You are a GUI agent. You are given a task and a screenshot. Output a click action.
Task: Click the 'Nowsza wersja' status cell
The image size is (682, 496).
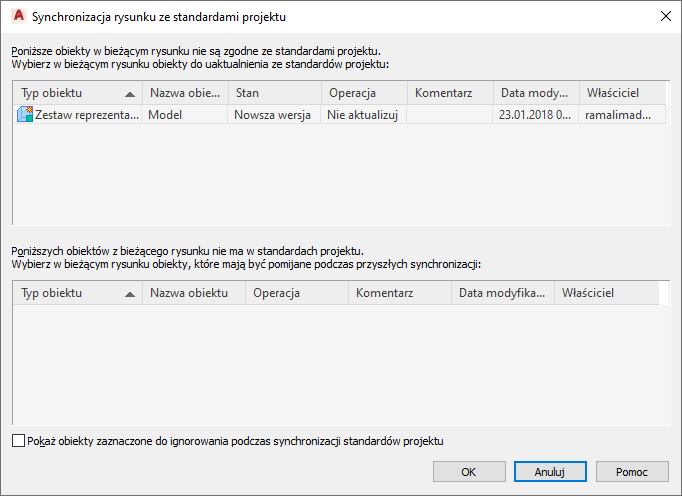[x=274, y=115]
